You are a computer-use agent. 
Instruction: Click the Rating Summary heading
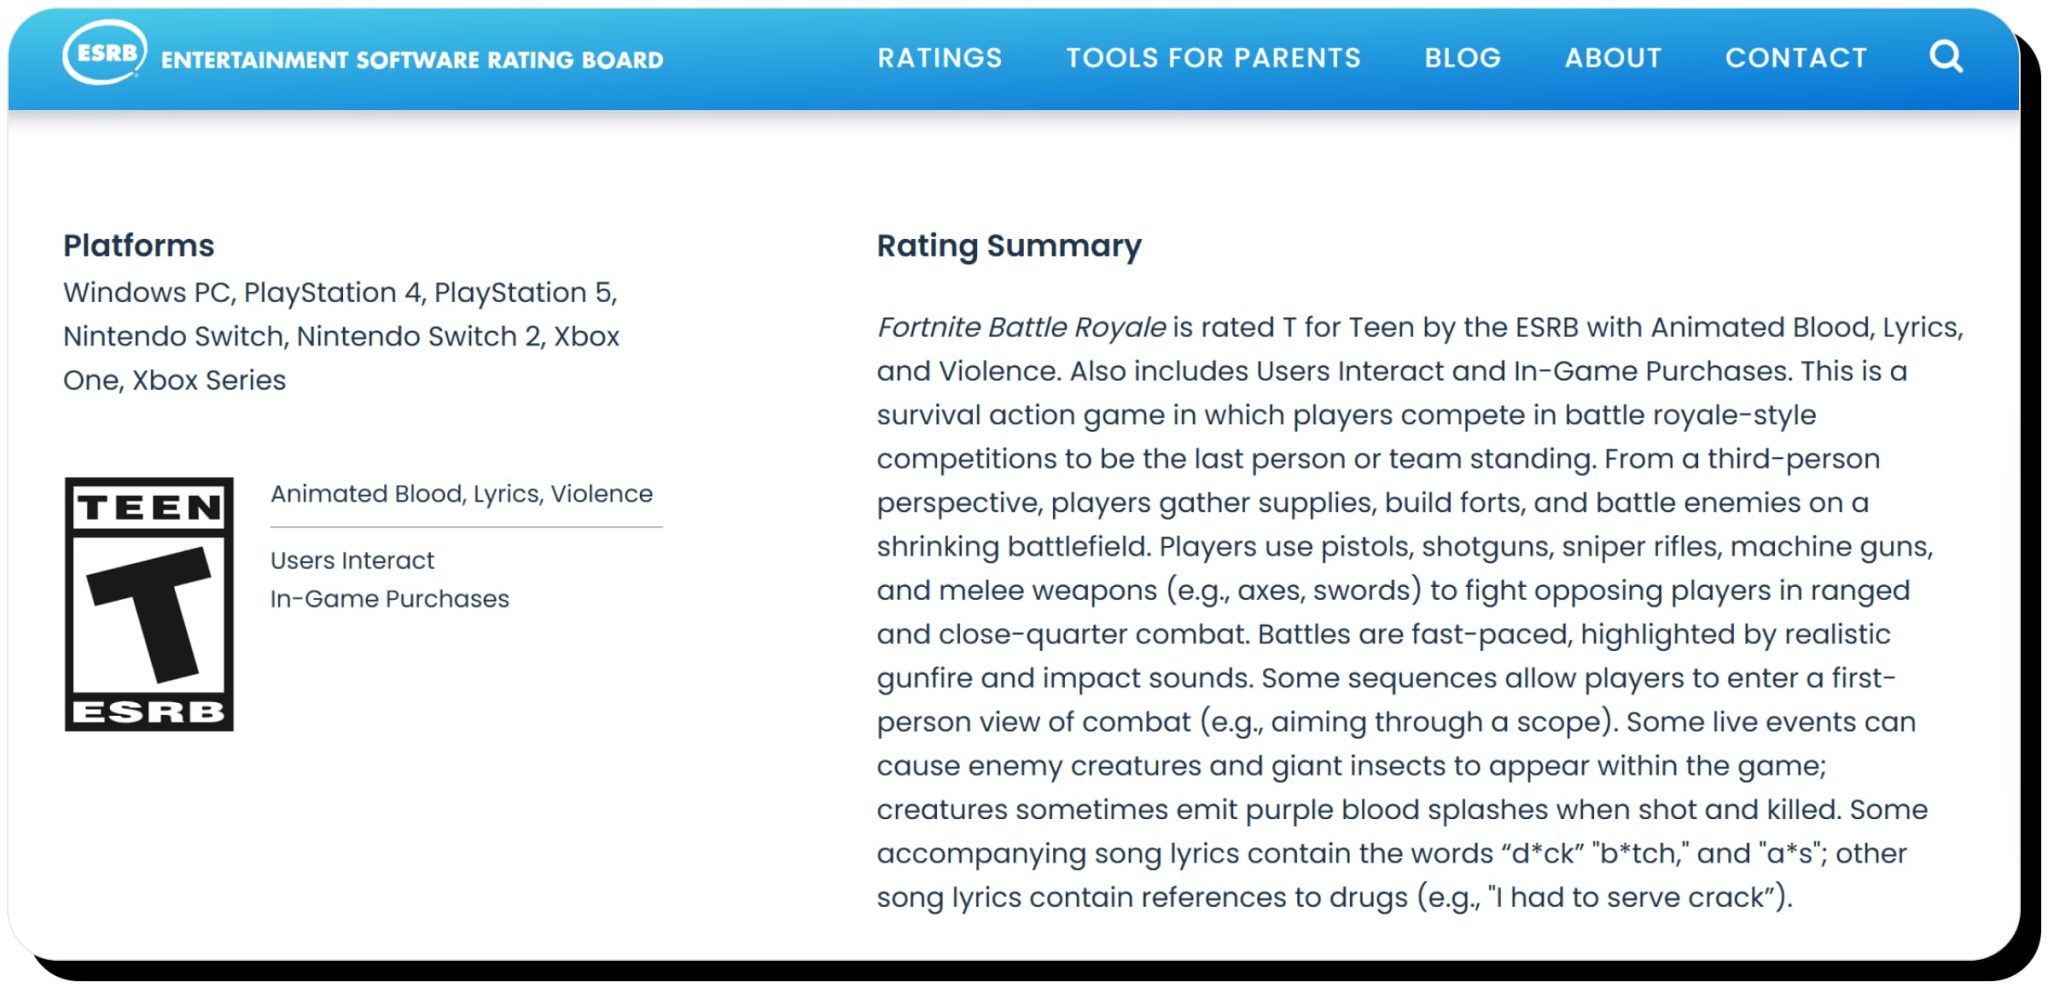coord(1009,245)
